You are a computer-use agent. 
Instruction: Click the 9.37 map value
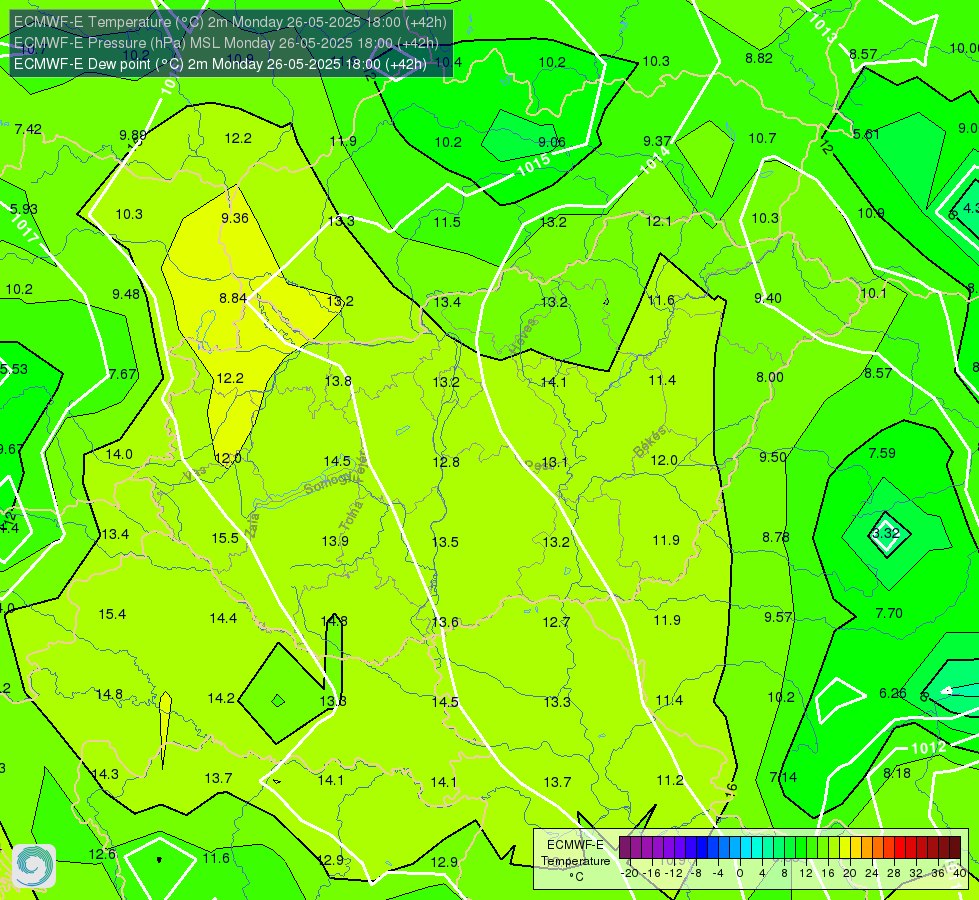[657, 142]
